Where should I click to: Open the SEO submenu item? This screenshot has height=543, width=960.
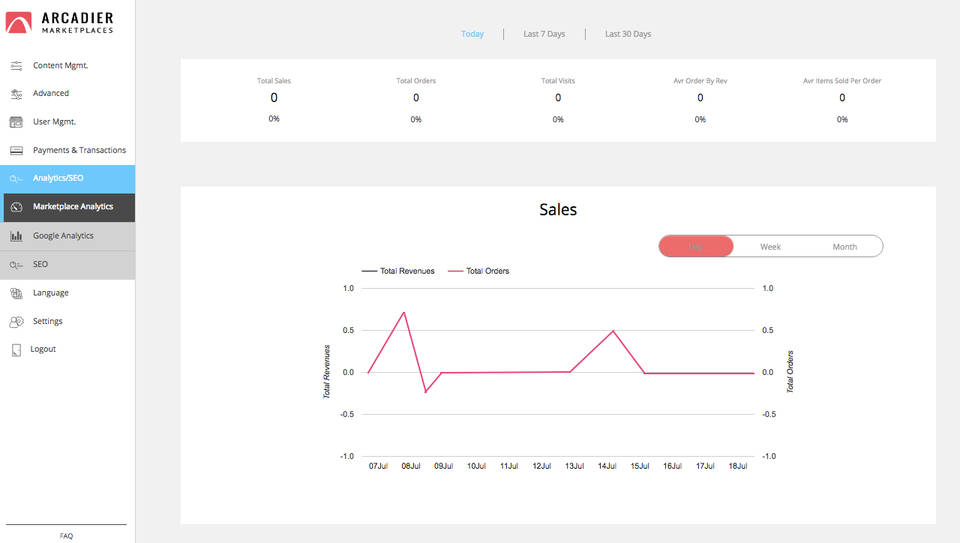(40, 264)
